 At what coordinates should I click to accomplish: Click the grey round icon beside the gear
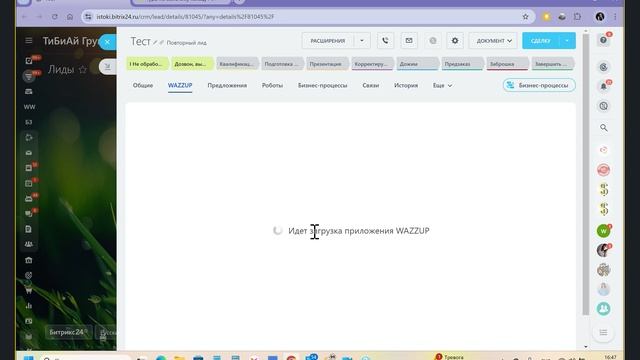click(433, 40)
